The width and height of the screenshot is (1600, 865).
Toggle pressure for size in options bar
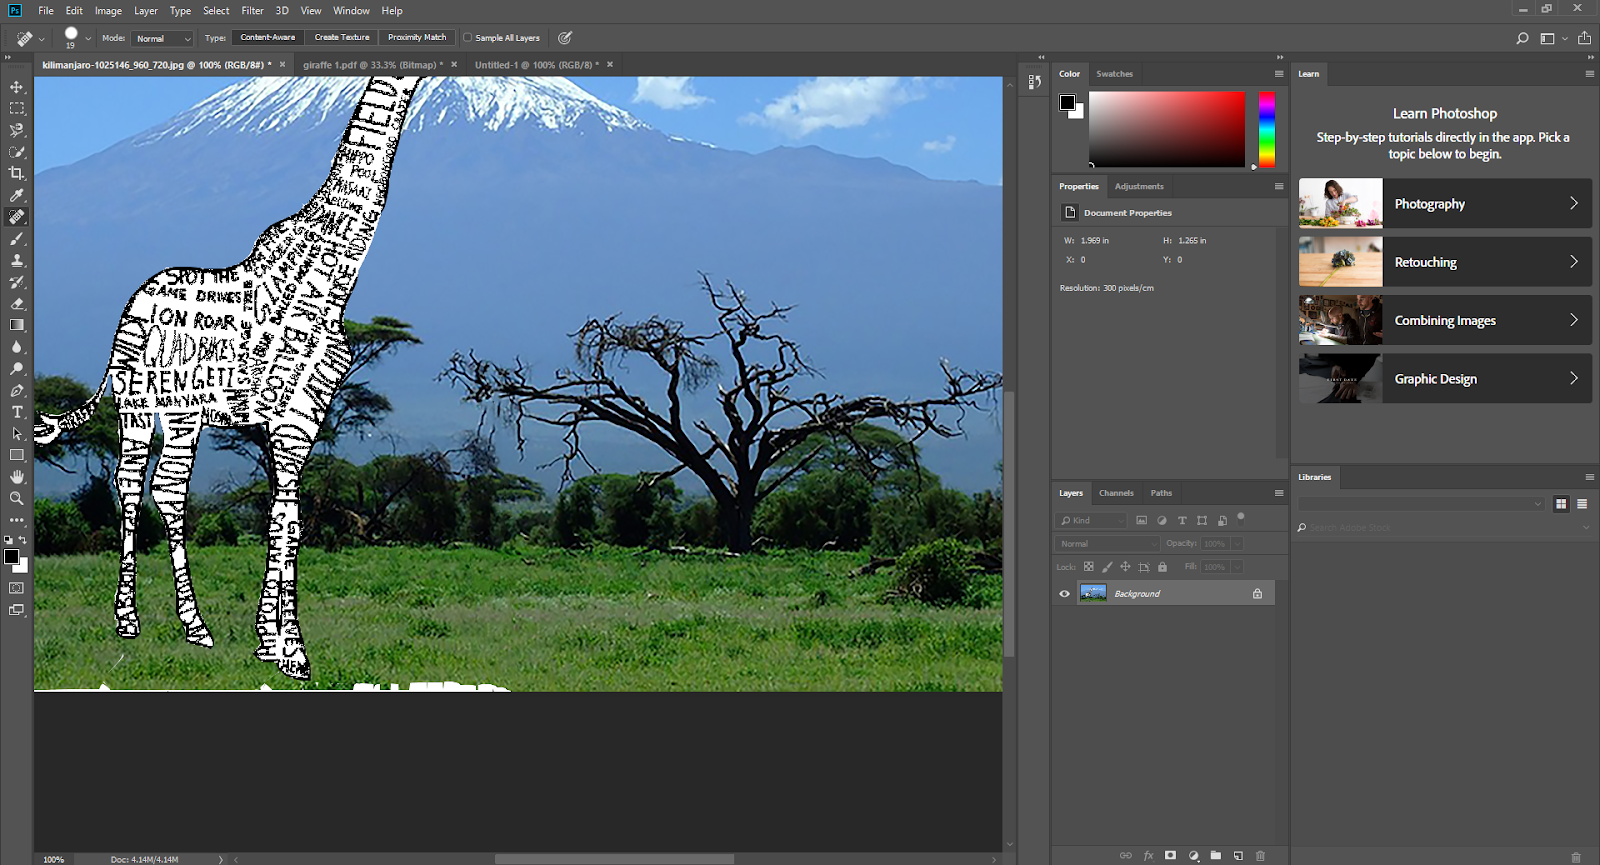pyautogui.click(x=565, y=38)
